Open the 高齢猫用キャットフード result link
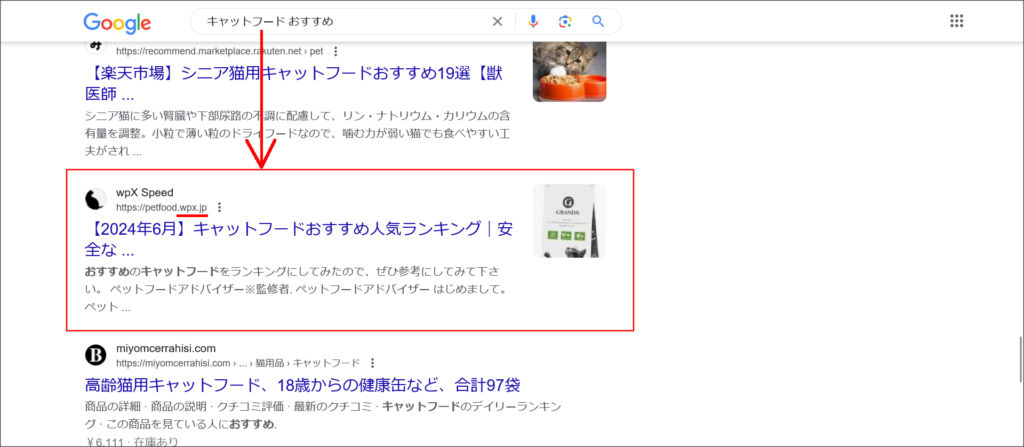This screenshot has width=1024, height=447. 301,386
